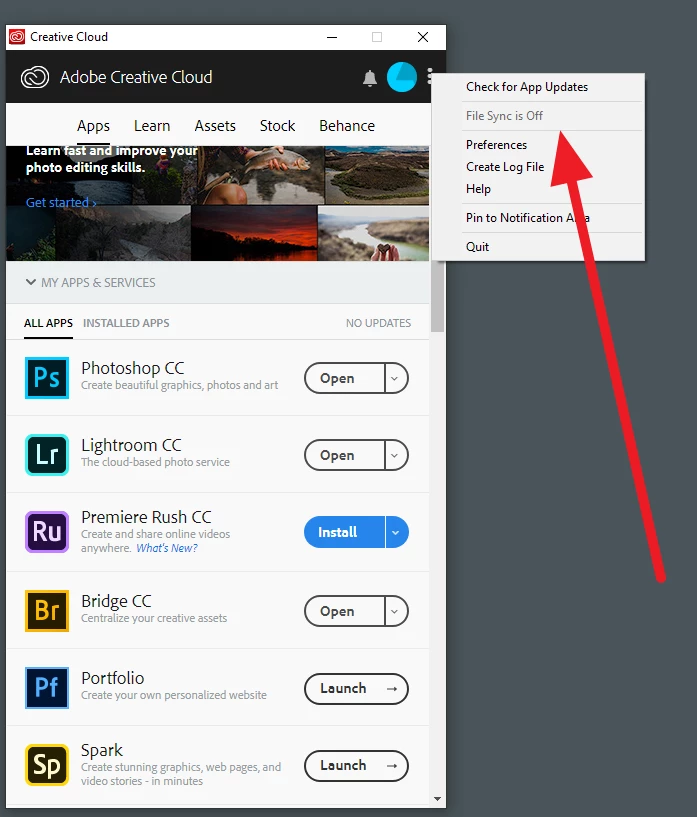697x817 pixels.
Task: Expand Lightroom CC Open dropdown arrow
Action: [396, 455]
